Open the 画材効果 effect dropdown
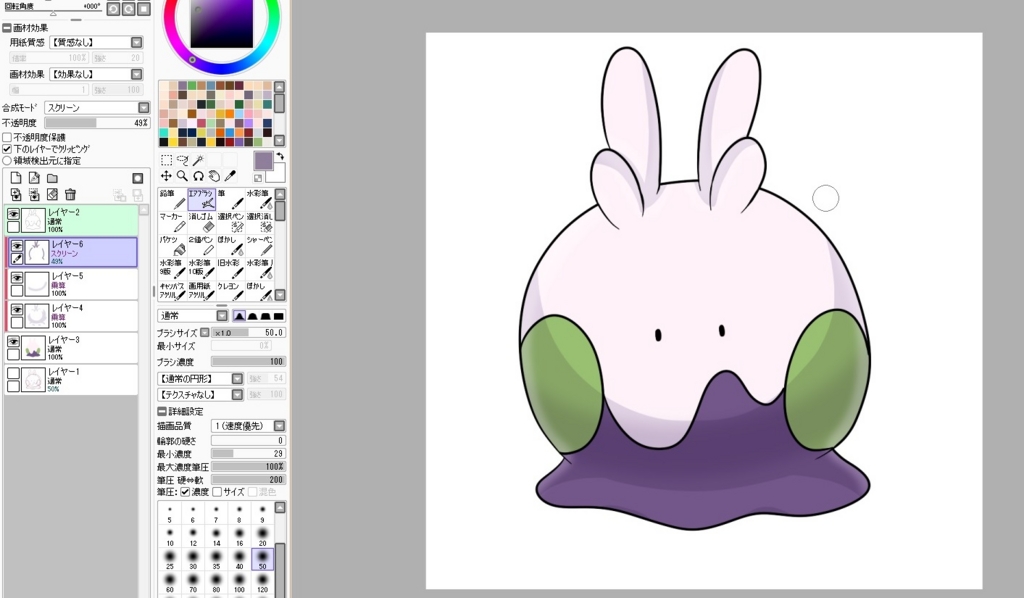The width and height of the screenshot is (1024, 598). [136, 74]
